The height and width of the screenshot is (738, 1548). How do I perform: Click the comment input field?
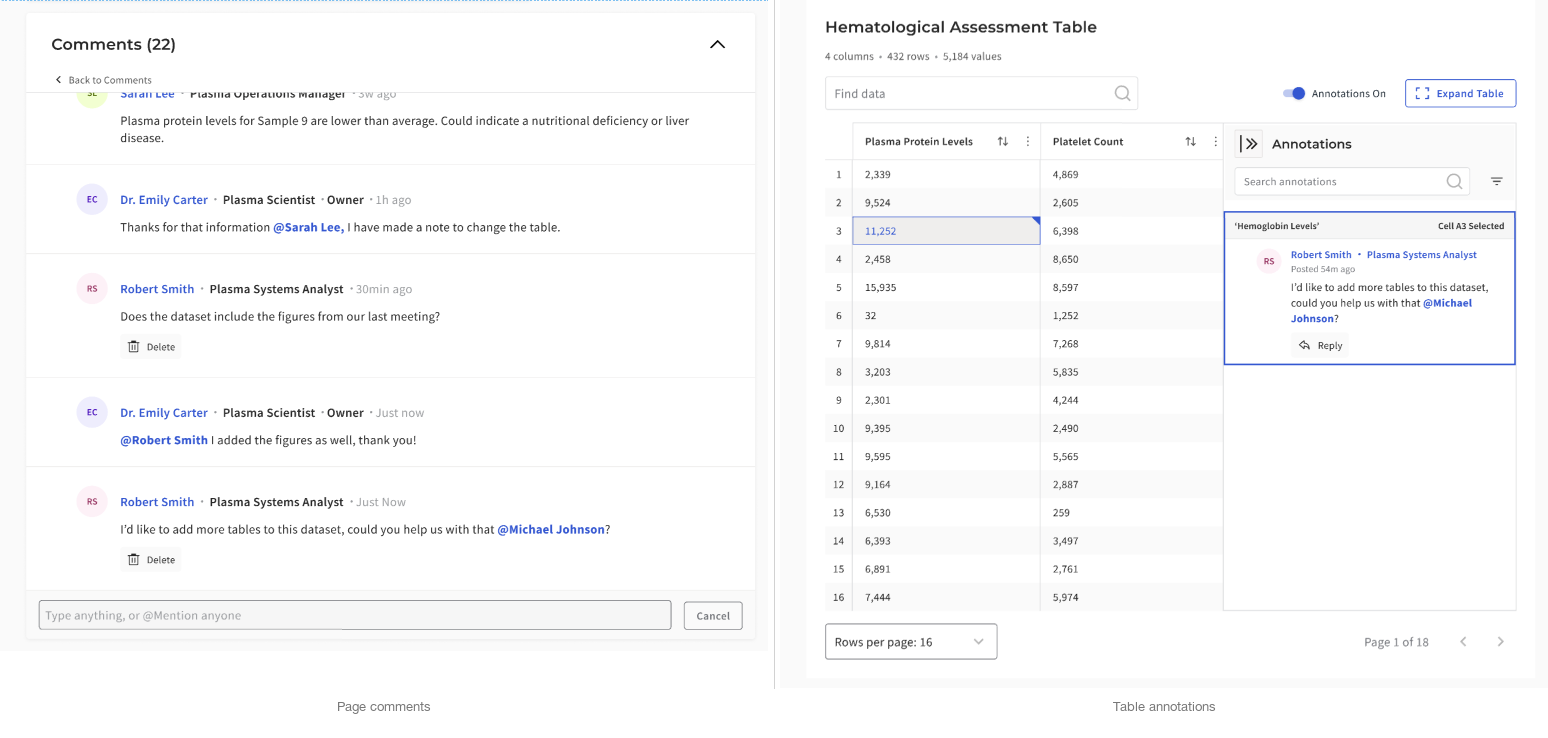click(354, 615)
